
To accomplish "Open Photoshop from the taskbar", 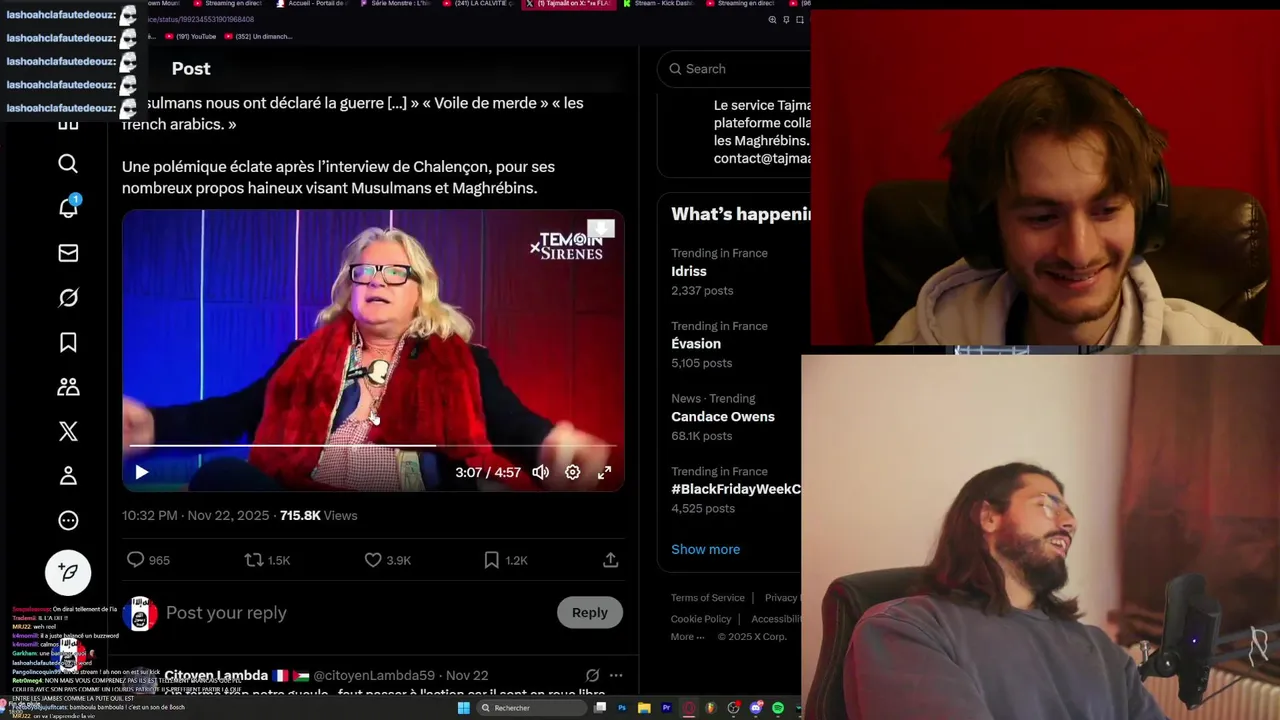I will tap(622, 708).
